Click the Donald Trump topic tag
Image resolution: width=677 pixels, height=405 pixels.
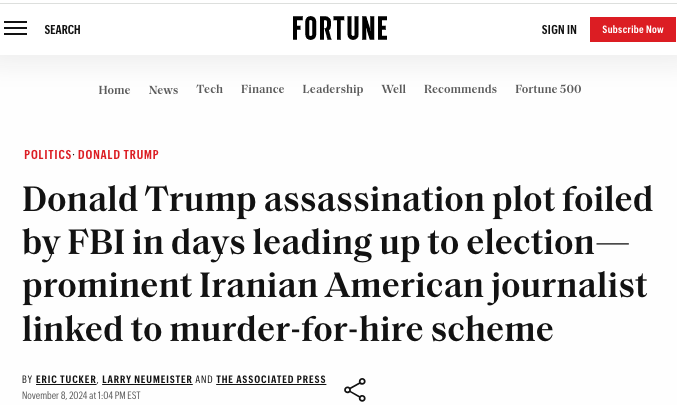coord(118,155)
